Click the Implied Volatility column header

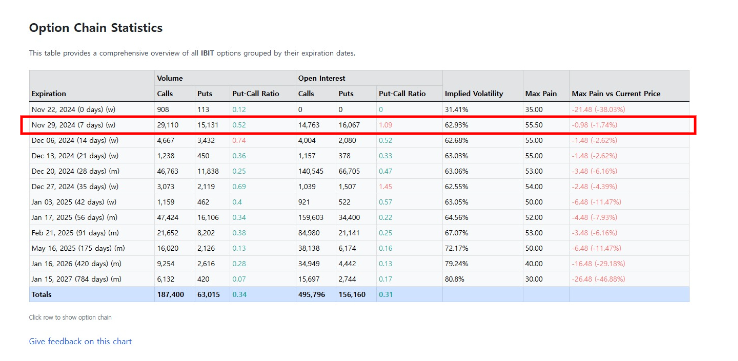pyautogui.click(x=474, y=94)
